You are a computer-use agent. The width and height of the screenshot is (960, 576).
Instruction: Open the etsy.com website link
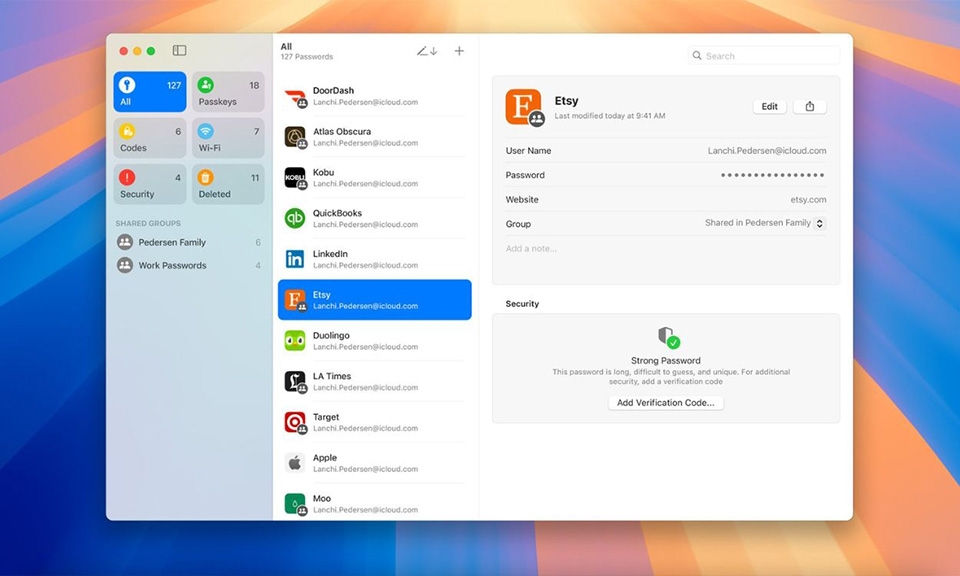(x=808, y=200)
